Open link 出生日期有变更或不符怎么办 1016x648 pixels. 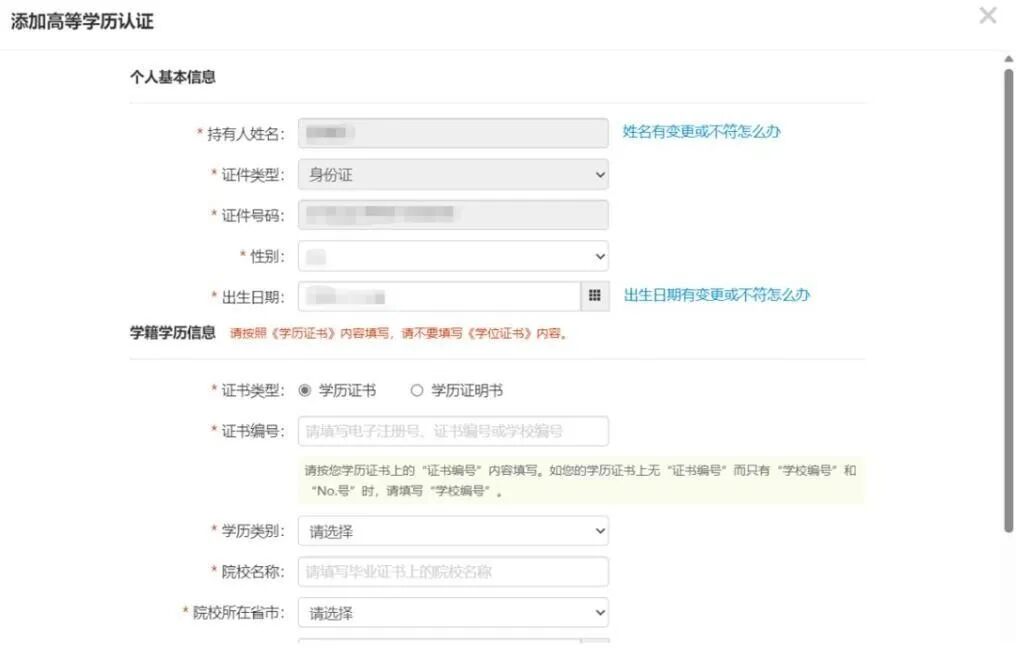717,295
